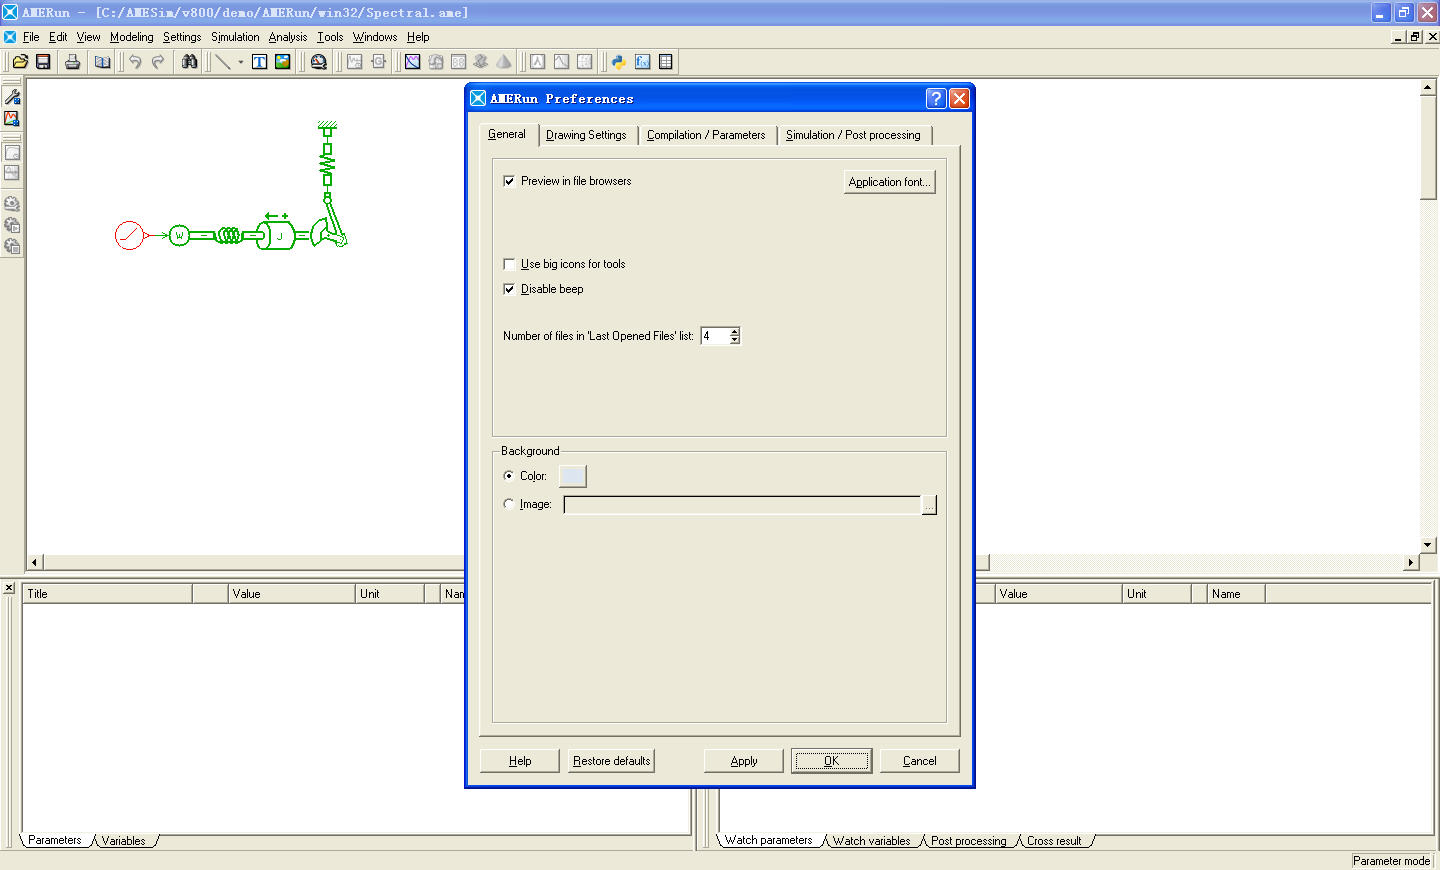Open the Tools menu

pyautogui.click(x=330, y=37)
